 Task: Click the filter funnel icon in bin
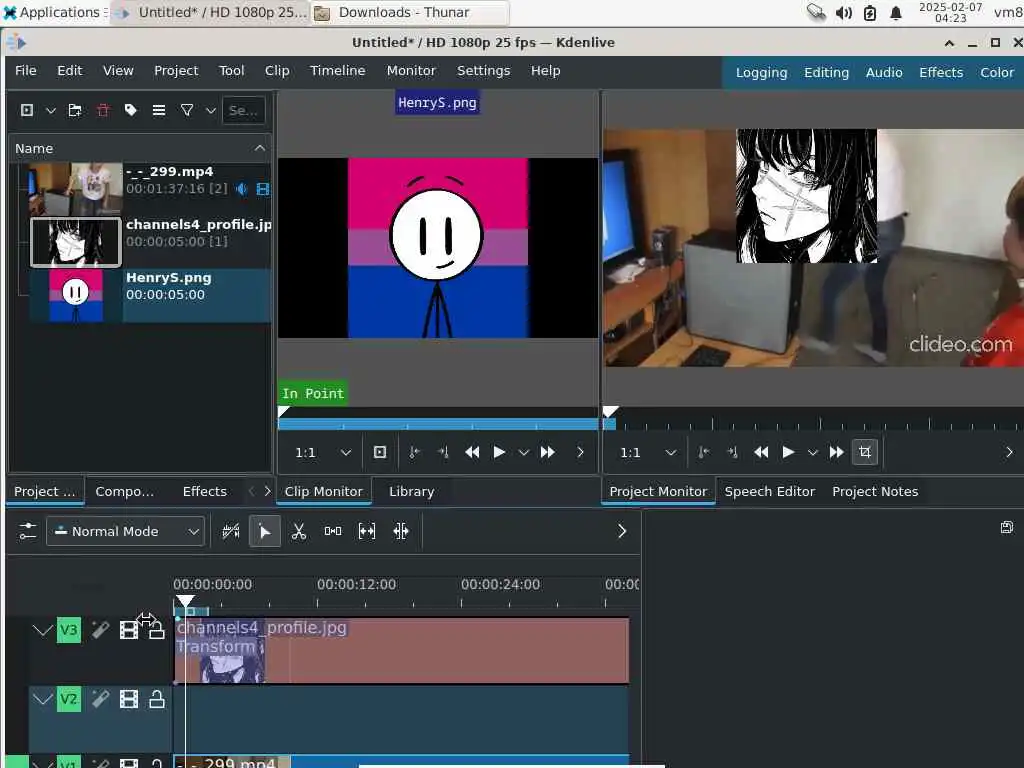click(x=187, y=110)
